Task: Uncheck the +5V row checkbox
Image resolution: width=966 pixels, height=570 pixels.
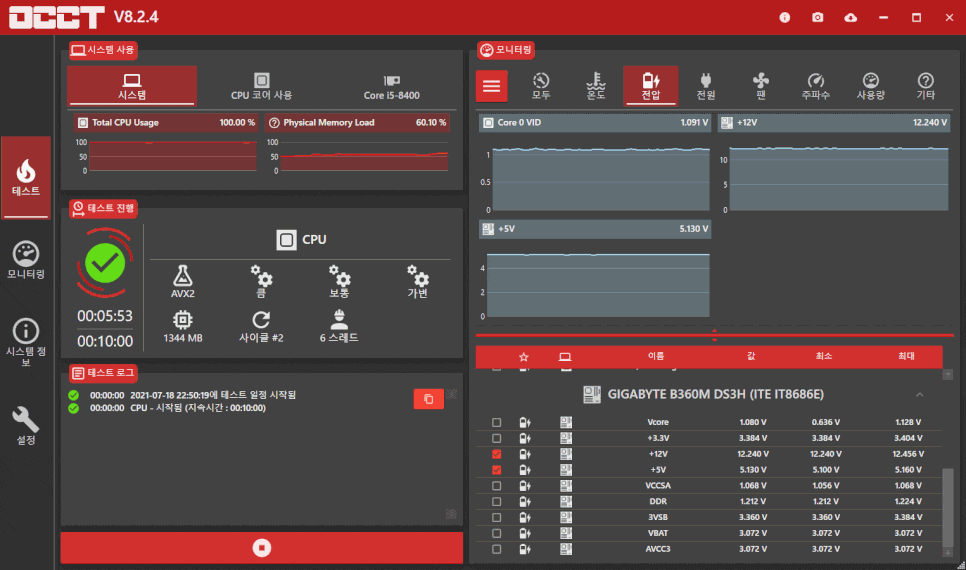Action: (497, 470)
